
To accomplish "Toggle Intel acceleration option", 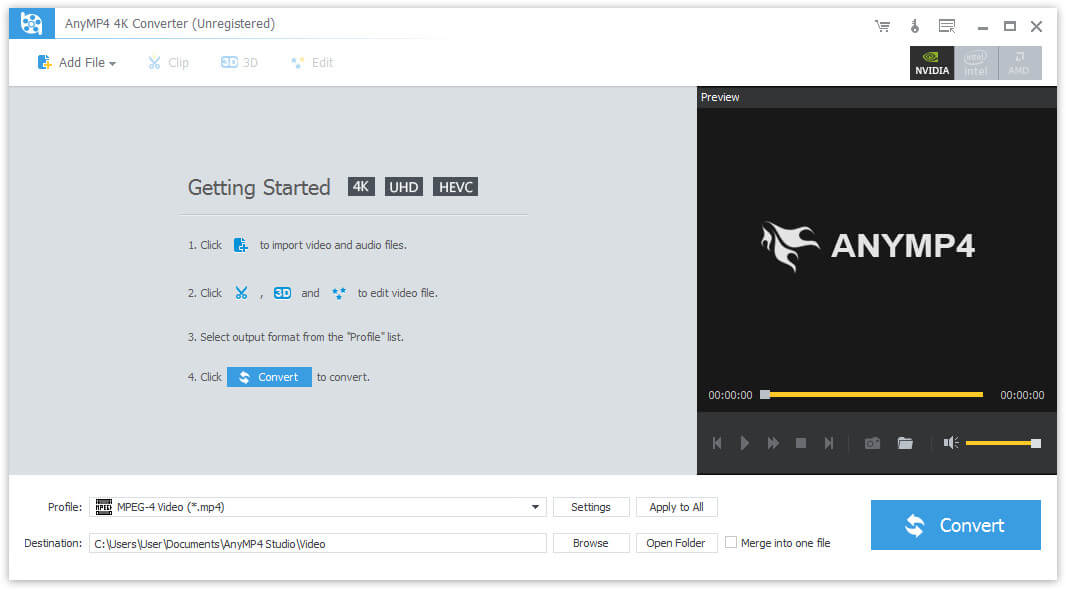I will point(976,63).
